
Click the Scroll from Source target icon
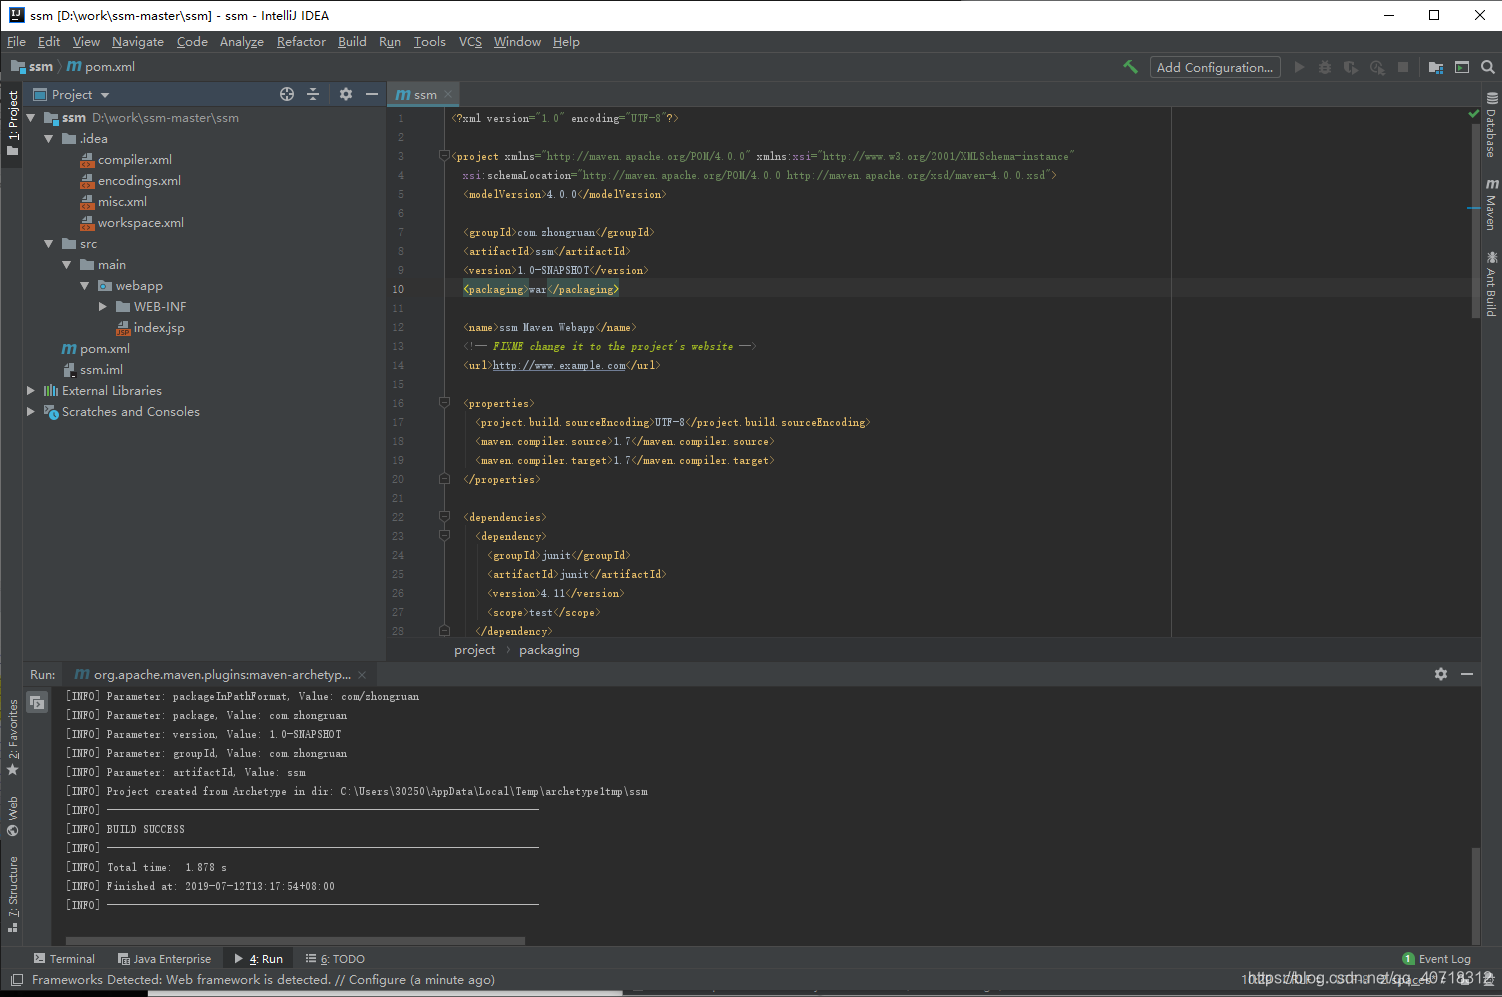pyautogui.click(x=287, y=94)
